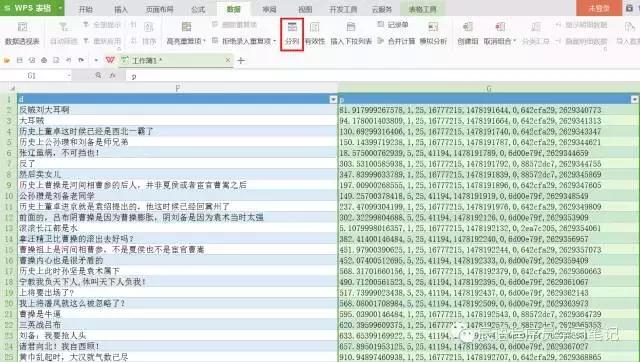Screen dimensions: 640x362
Task: Switch to the 云服务 ribbon tab
Action: tap(382, 9)
